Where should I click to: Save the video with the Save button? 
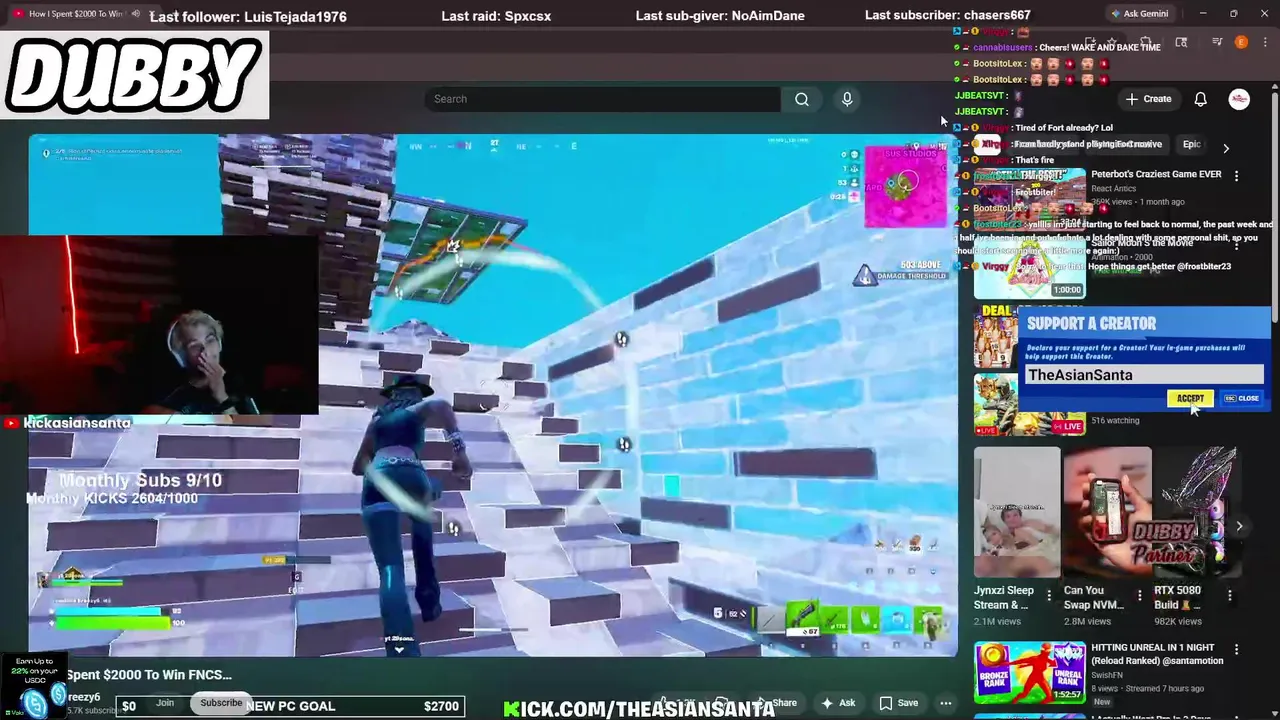(898, 703)
